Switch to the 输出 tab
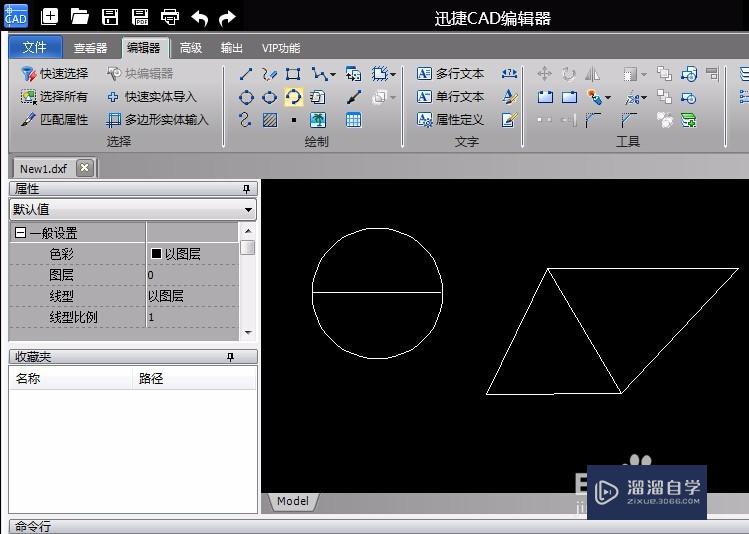 pos(232,48)
